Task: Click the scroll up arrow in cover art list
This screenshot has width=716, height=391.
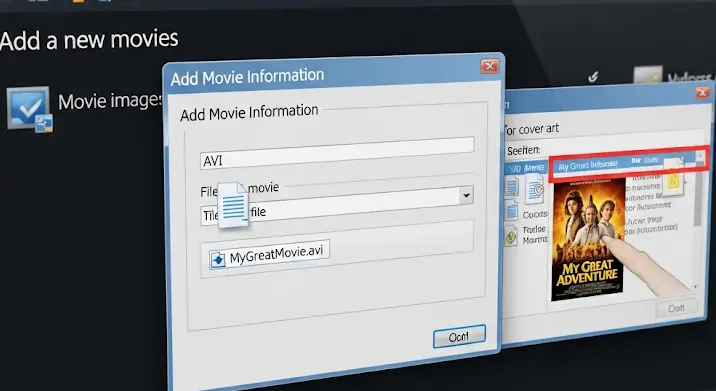Action: [700, 156]
